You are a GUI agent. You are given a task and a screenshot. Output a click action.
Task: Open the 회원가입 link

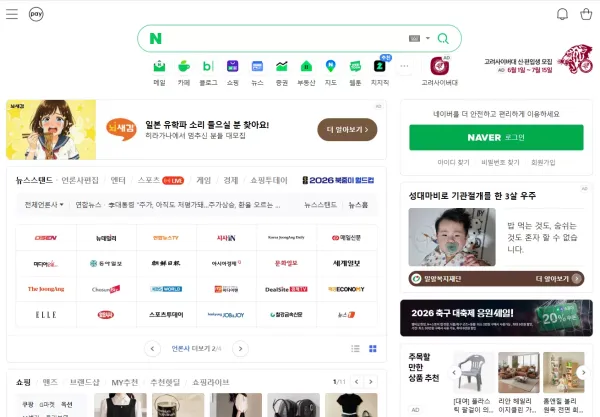(x=543, y=163)
